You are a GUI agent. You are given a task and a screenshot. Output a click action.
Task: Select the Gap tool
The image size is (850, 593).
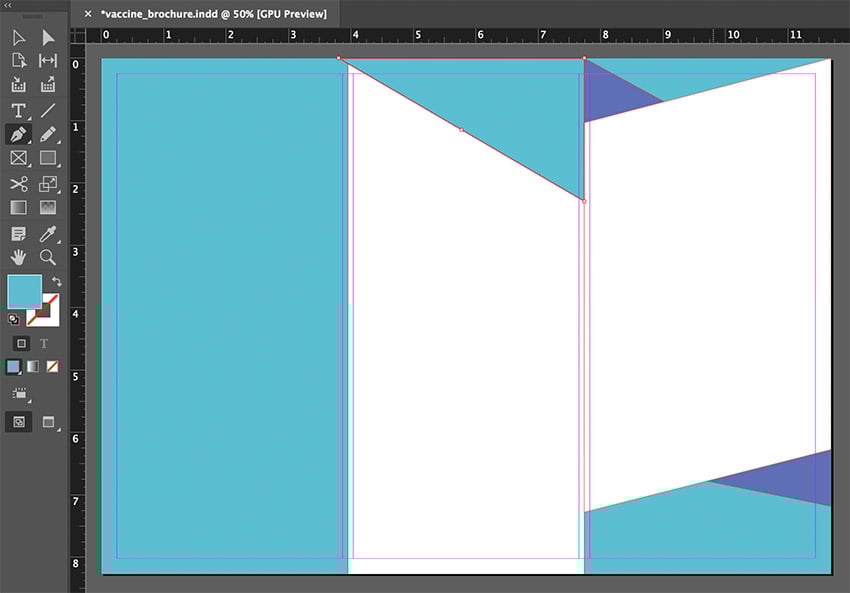pyautogui.click(x=48, y=61)
